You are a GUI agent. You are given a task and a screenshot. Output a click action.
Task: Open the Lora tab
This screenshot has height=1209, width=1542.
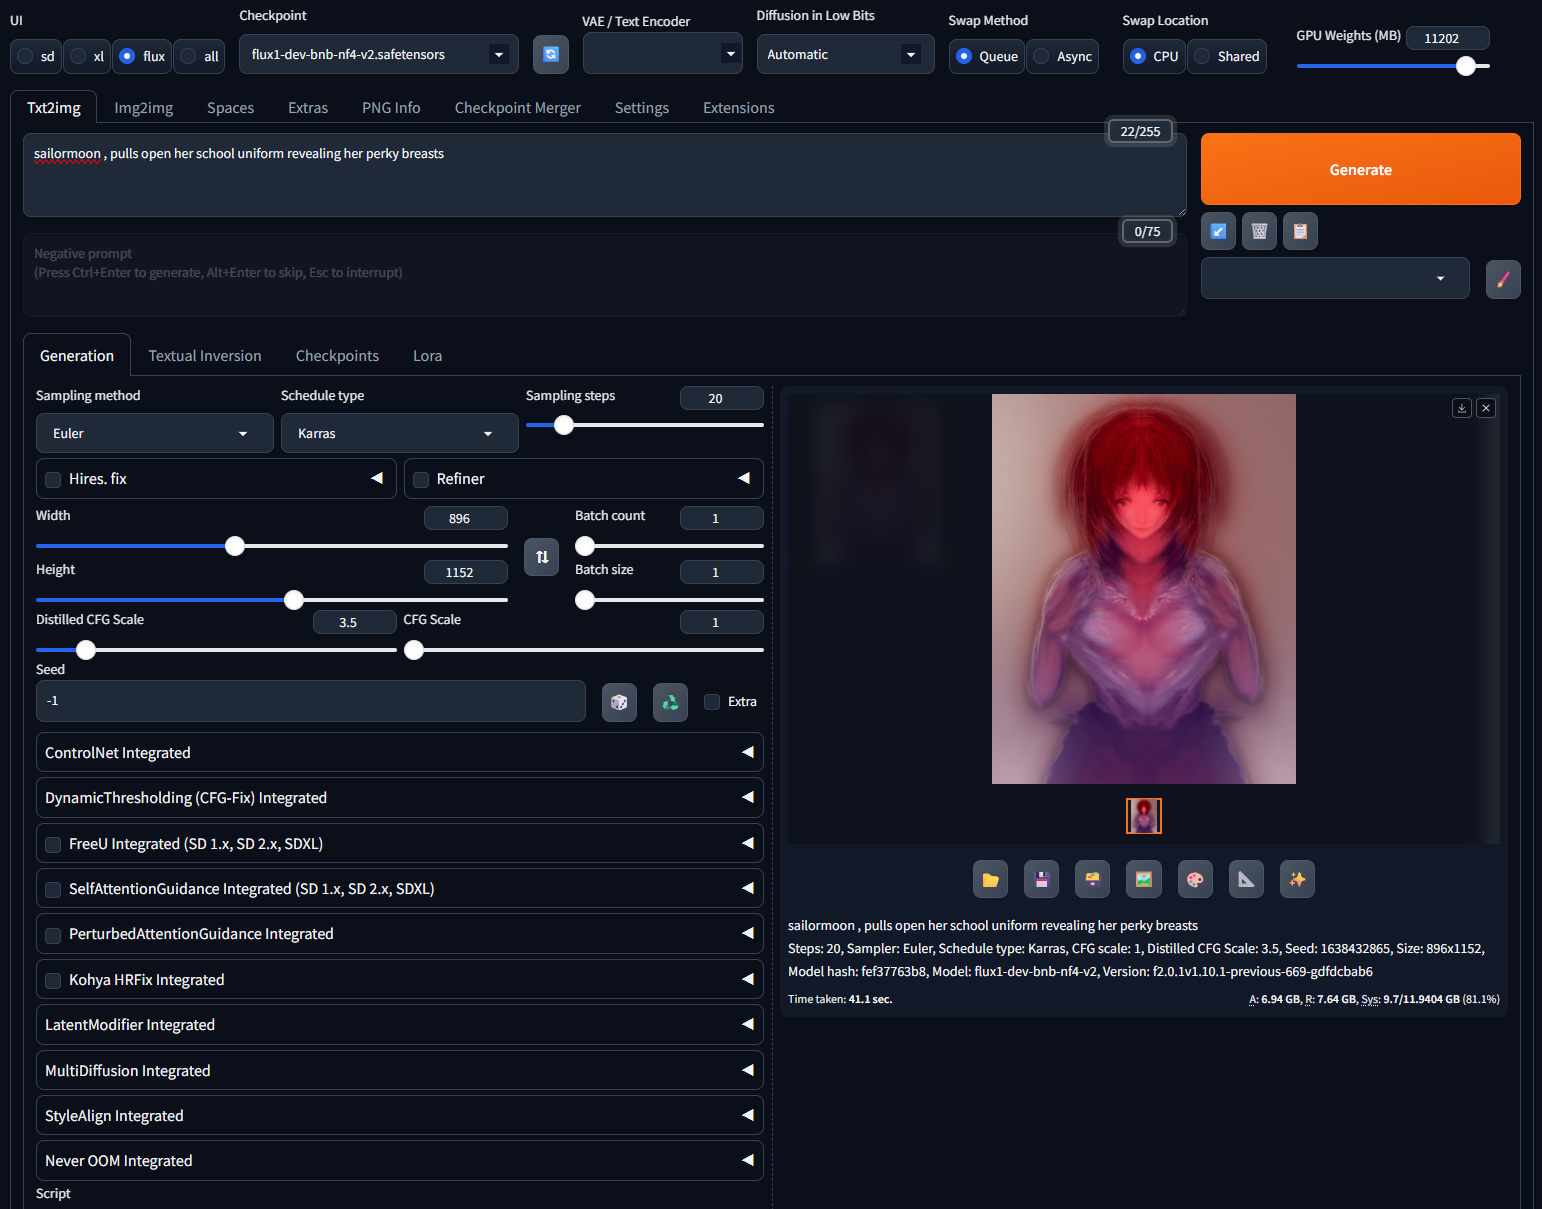point(427,356)
